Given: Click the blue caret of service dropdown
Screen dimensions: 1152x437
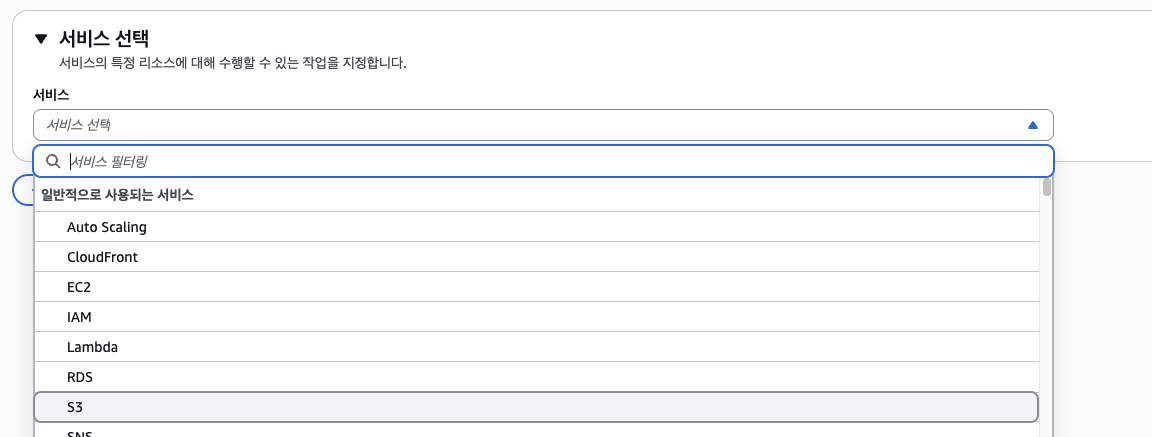Looking at the screenshot, I should tap(1033, 125).
